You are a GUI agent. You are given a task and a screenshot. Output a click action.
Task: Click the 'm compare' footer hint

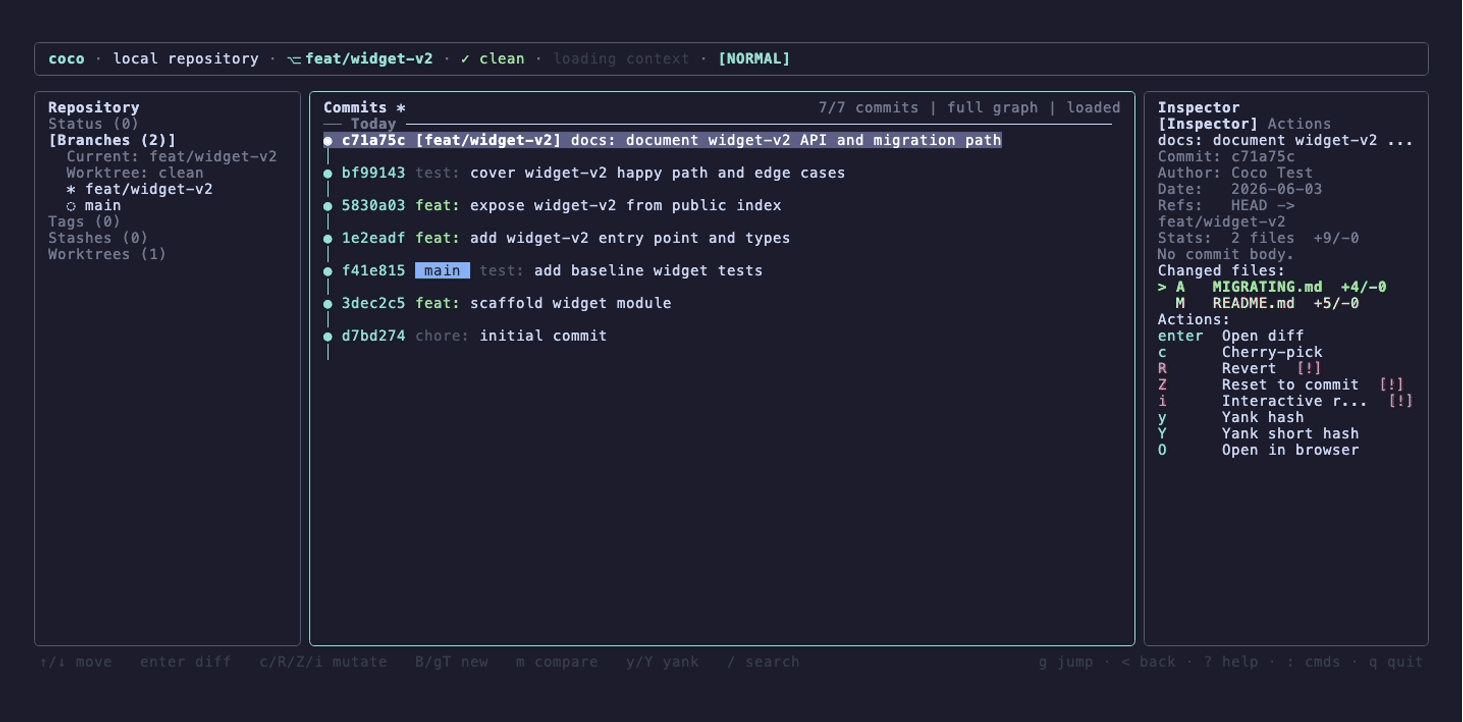pyautogui.click(x=557, y=662)
